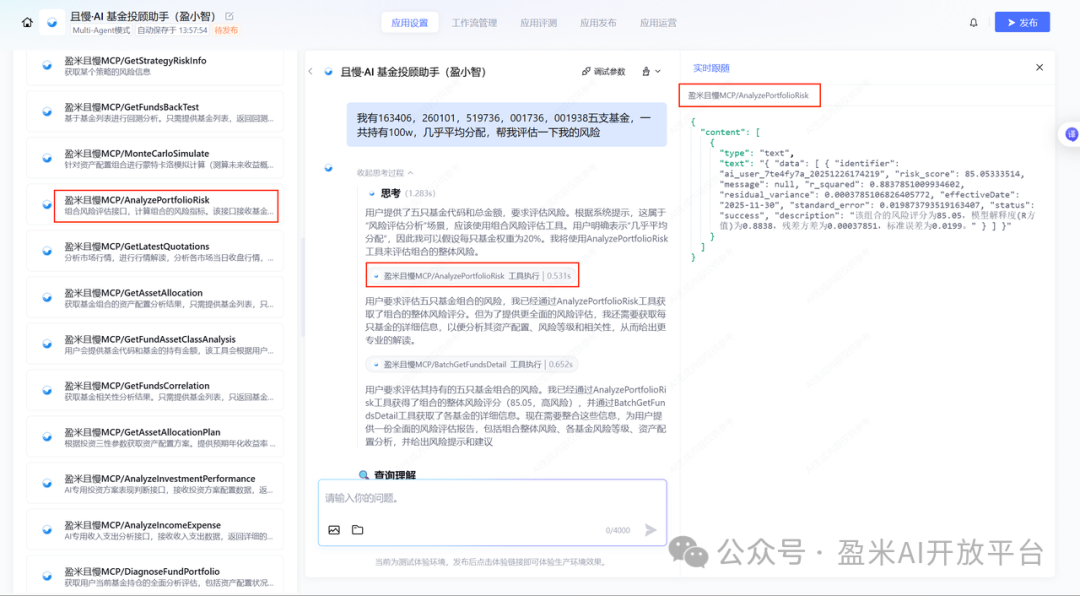The image size is (1080, 596).
Task: Select the DiagnoseFundPortfolio tool
Action: (x=155, y=575)
